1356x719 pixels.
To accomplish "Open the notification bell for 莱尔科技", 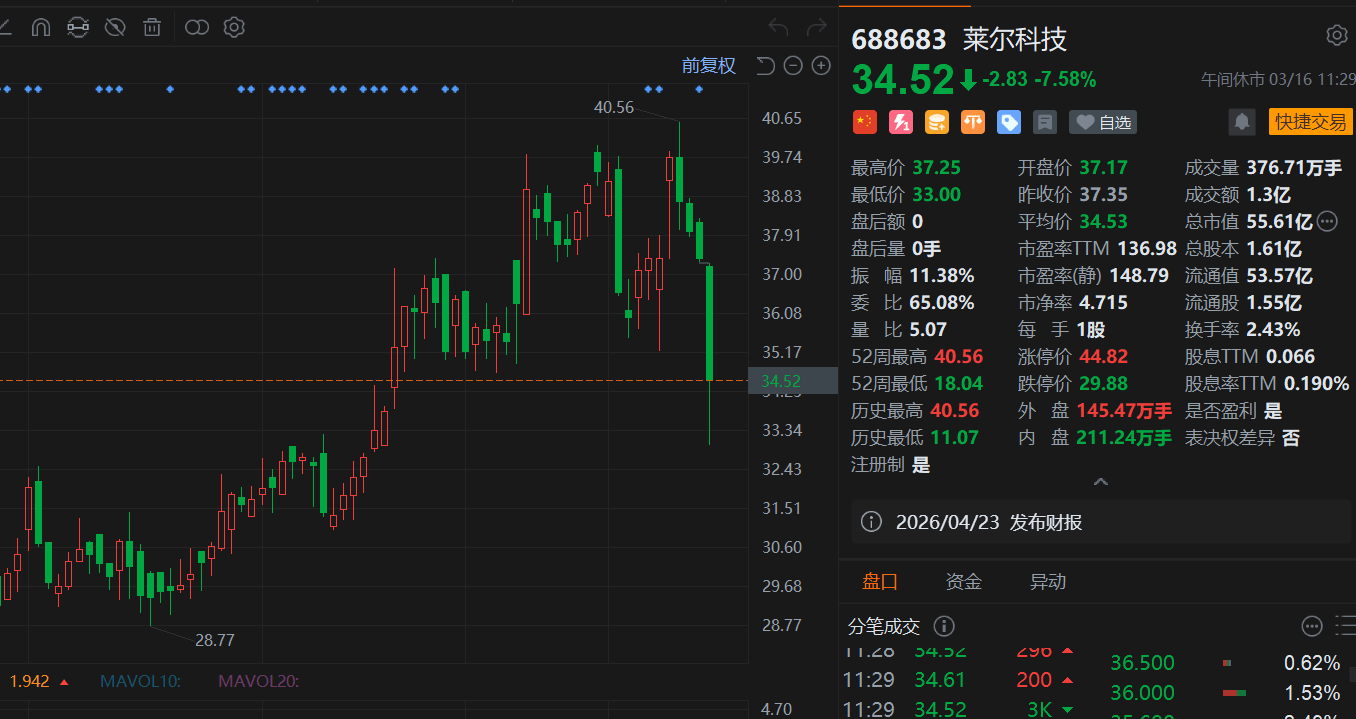I will (x=1240, y=122).
